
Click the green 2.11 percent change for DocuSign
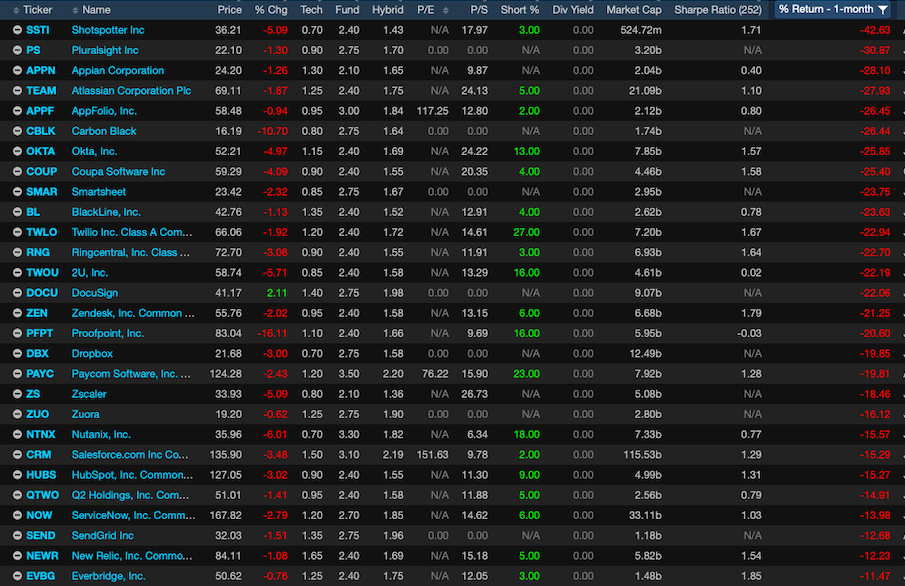coord(277,293)
